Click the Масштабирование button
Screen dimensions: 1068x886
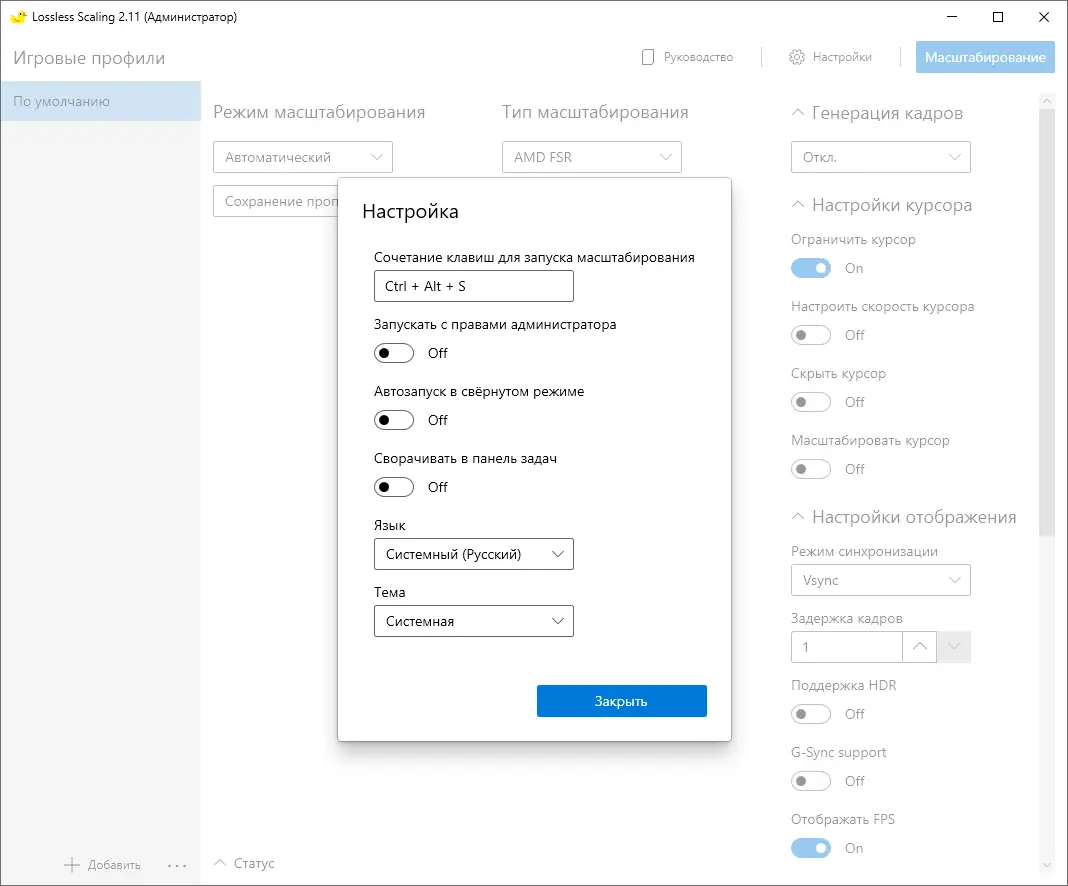tap(985, 57)
